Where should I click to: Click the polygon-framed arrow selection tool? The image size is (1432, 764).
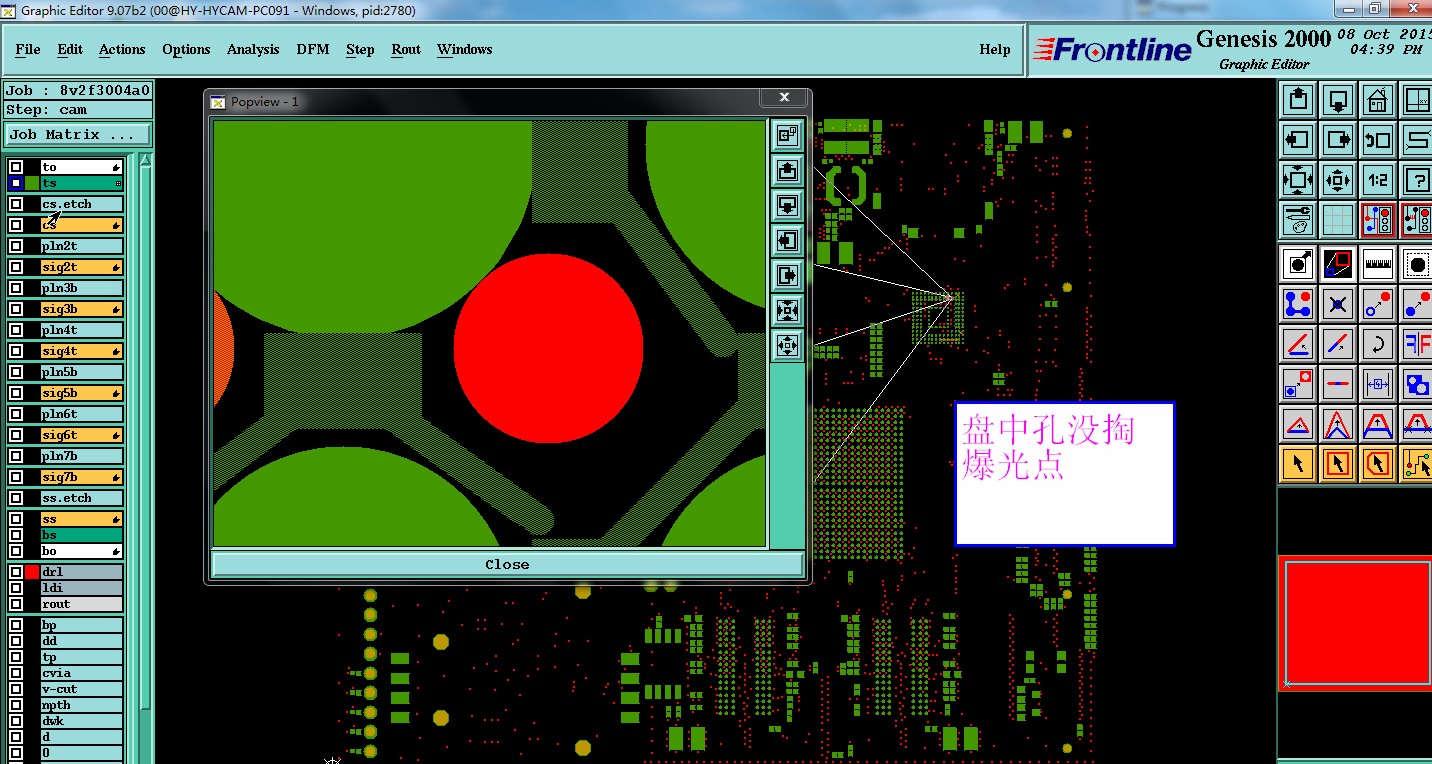(x=1378, y=464)
